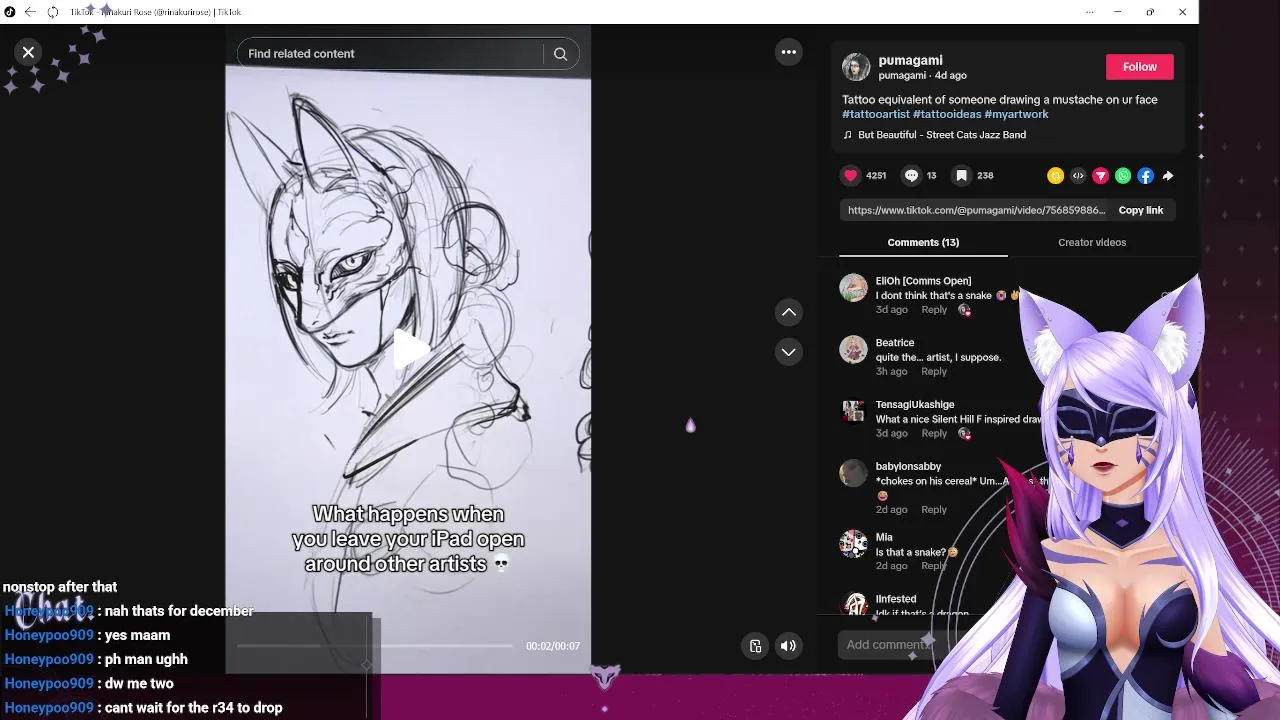Open the window's three-dot menu in title bar
Image resolution: width=1280 pixels, height=720 pixels.
(x=1089, y=12)
